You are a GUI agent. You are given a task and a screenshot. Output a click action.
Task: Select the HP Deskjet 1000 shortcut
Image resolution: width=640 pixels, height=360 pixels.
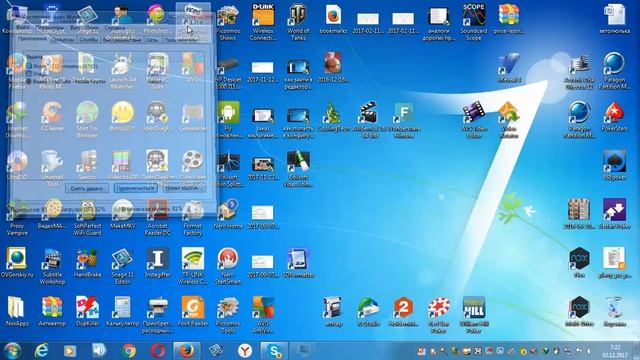(x=228, y=71)
